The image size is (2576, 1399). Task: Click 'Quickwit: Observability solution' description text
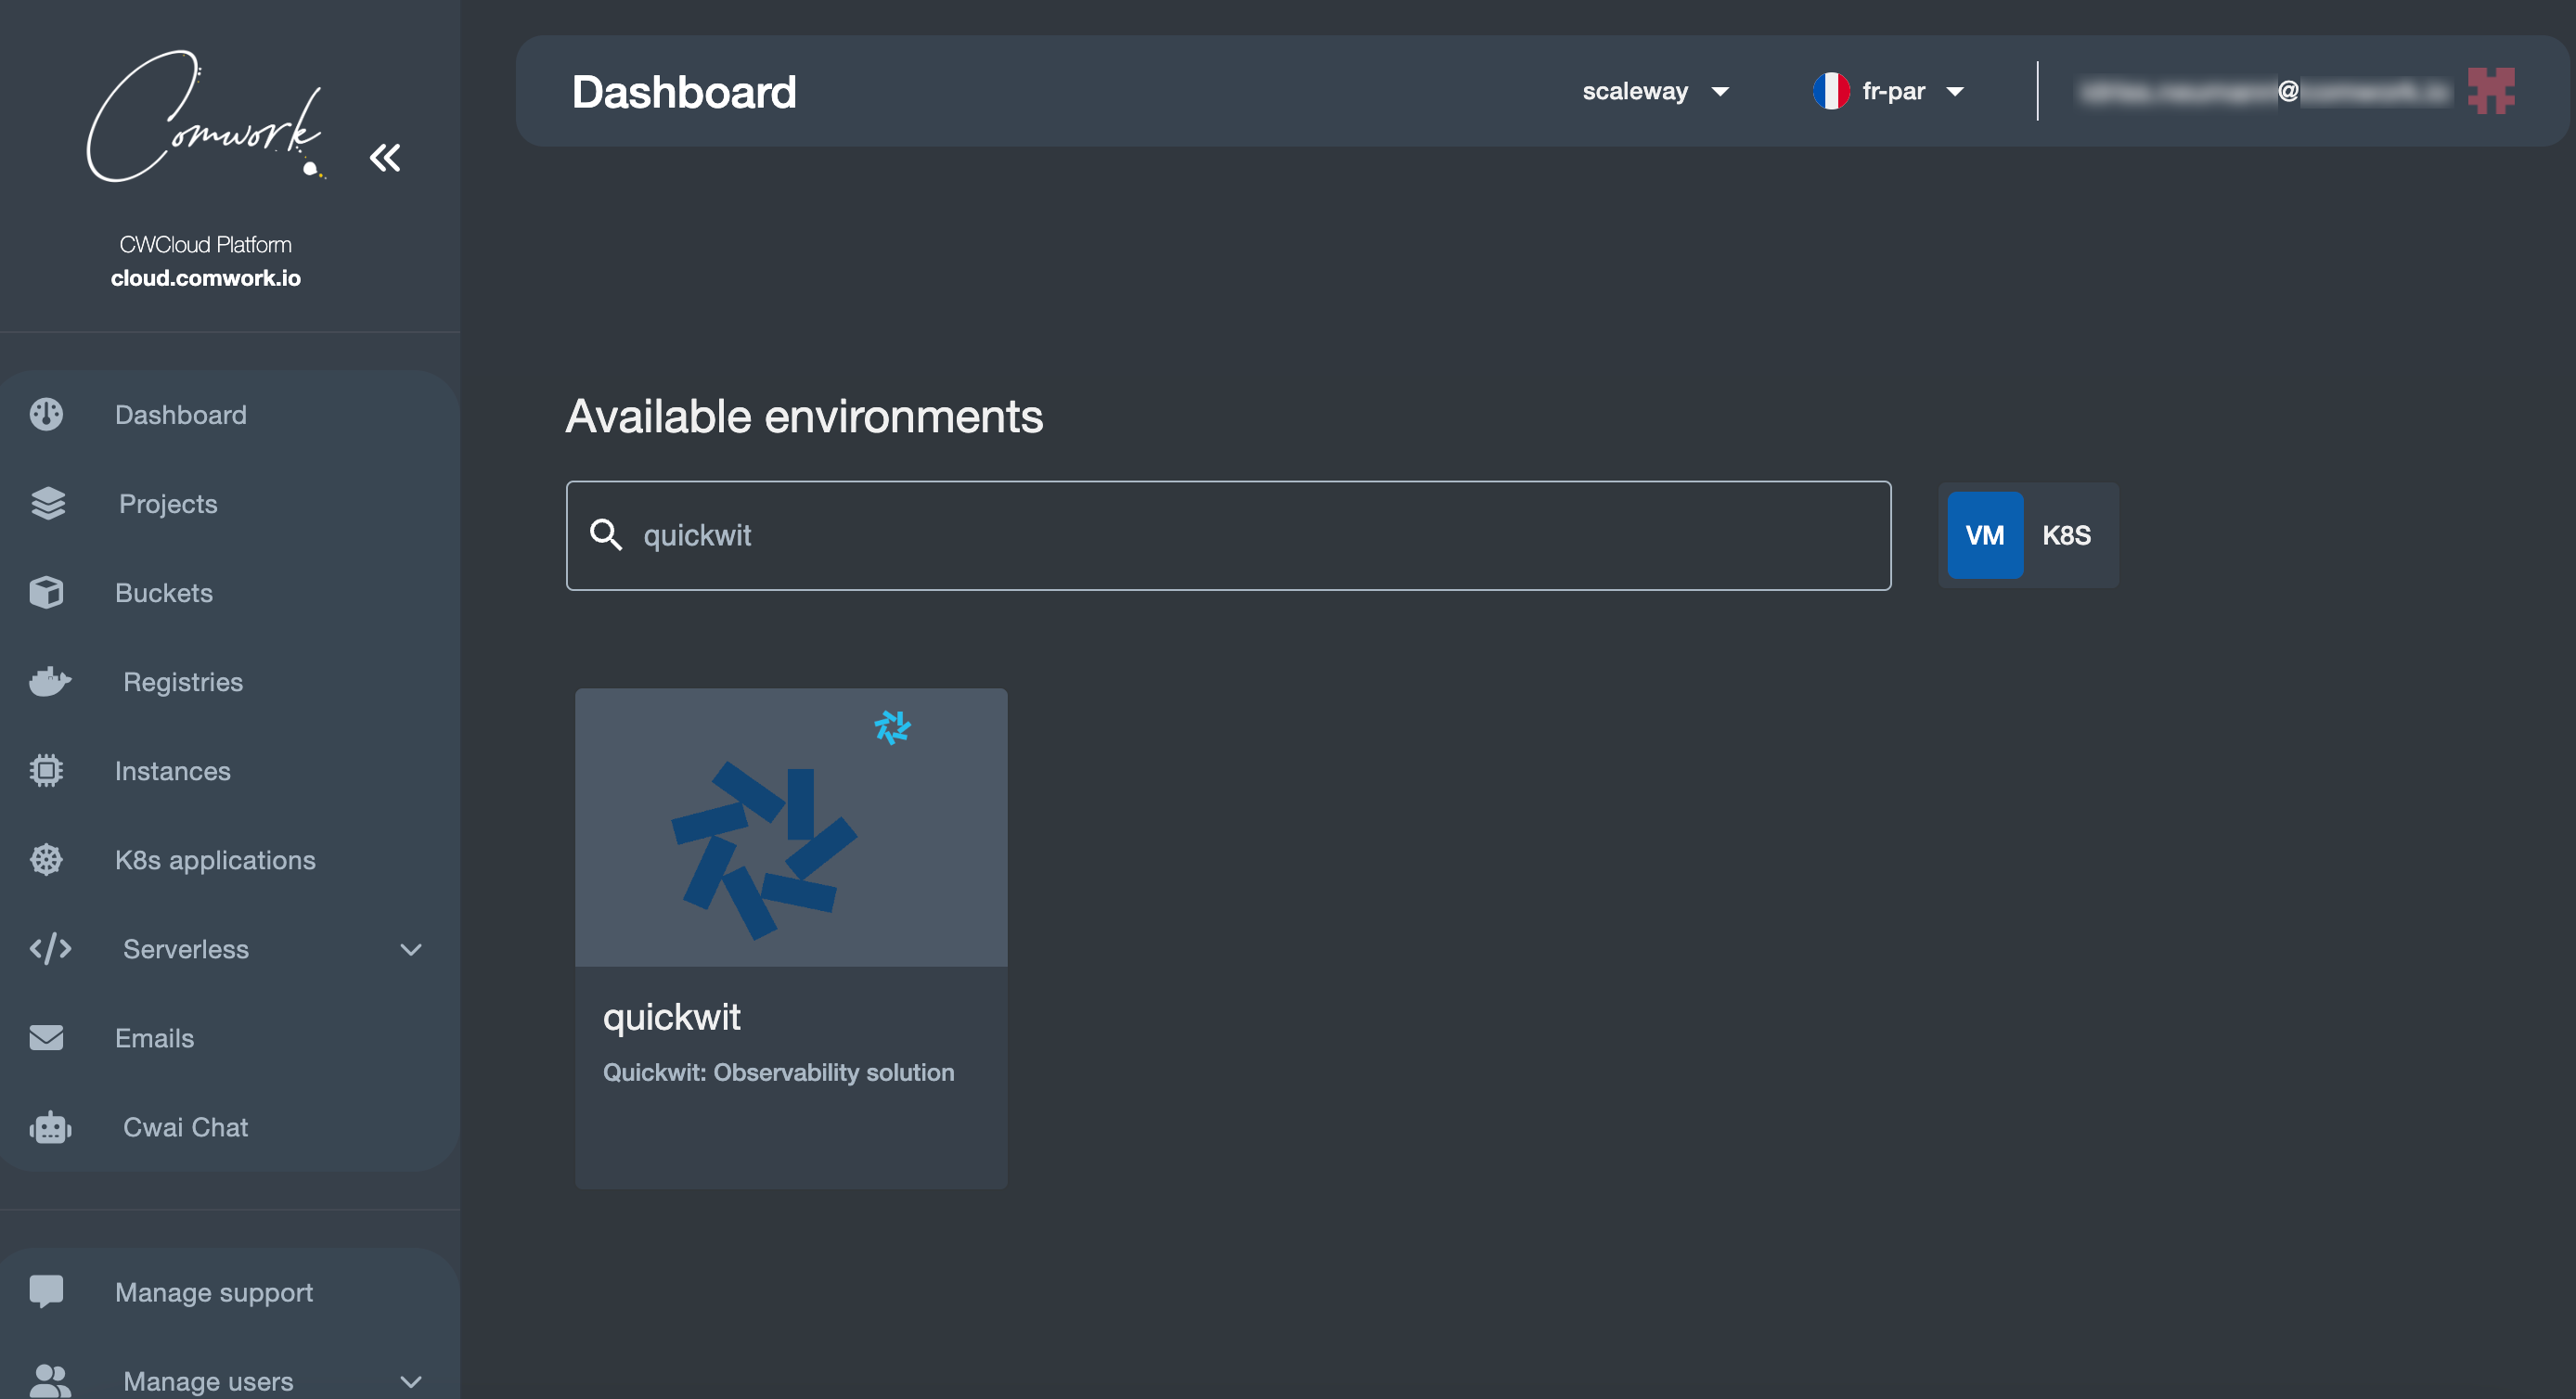pyautogui.click(x=778, y=1072)
